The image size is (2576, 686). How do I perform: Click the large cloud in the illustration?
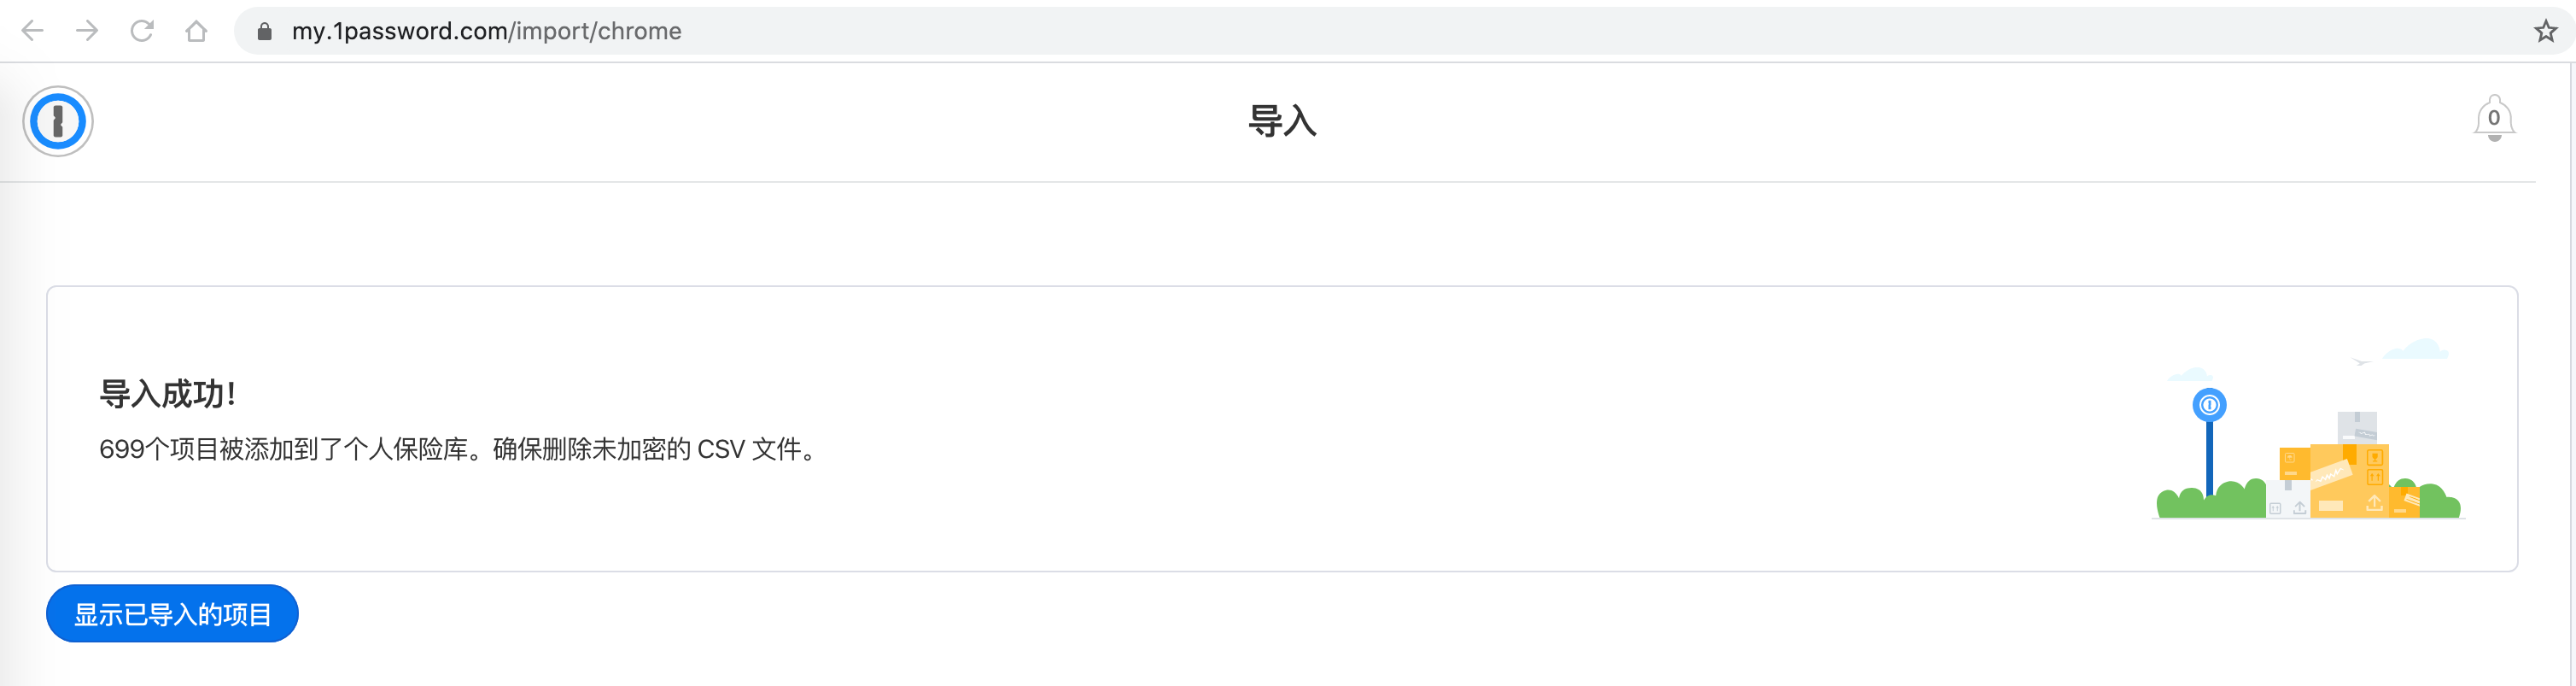[2416, 349]
